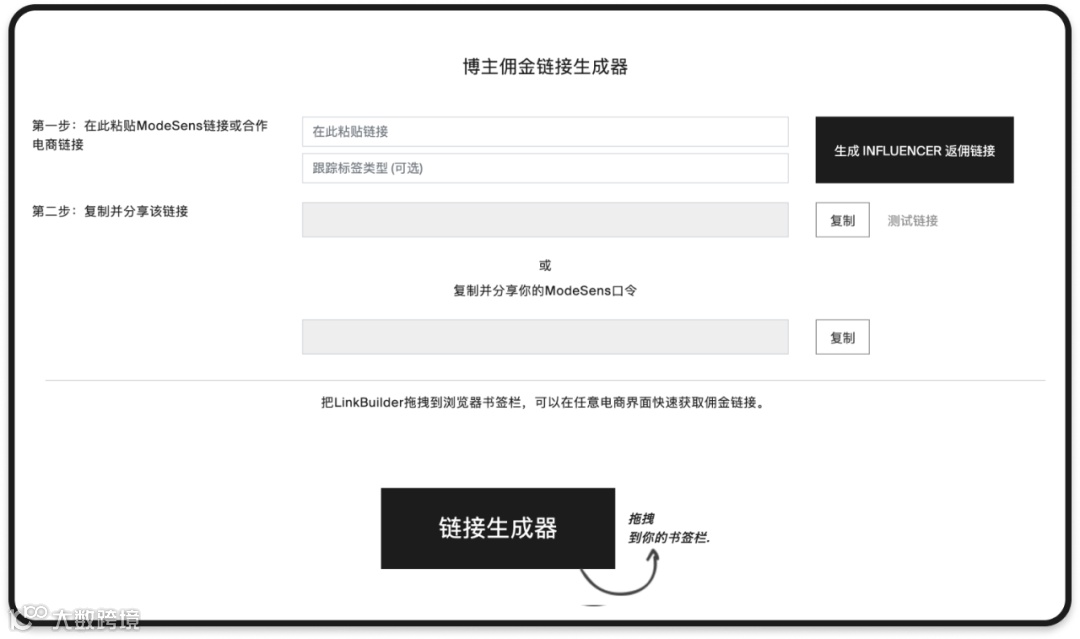Image resolution: width=1080 pixels, height=639 pixels.
Task: Click the 拖拽到你的书签栏 caption
Action: pyautogui.click(x=668, y=528)
